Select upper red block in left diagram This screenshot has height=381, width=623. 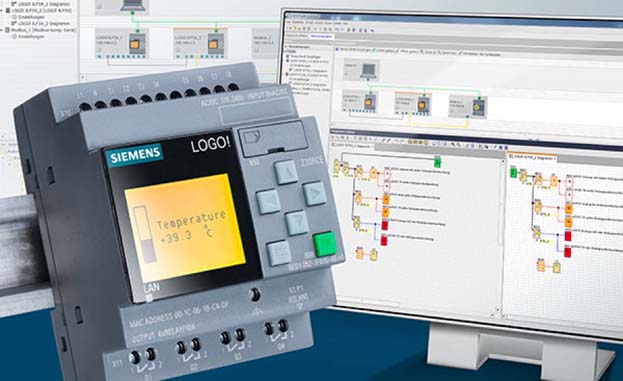pos(385,225)
